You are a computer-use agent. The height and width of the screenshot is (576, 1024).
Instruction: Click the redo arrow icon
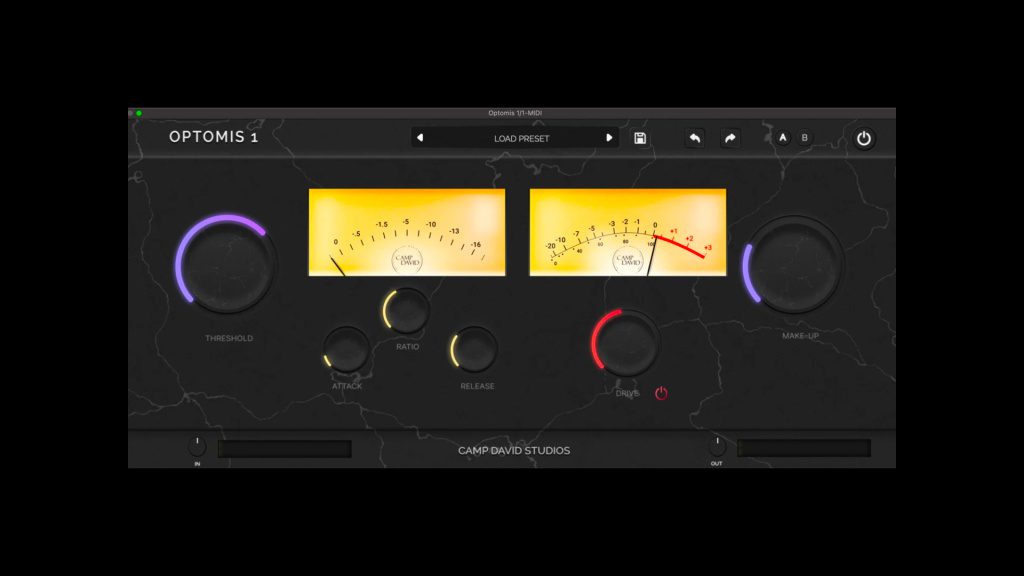730,138
